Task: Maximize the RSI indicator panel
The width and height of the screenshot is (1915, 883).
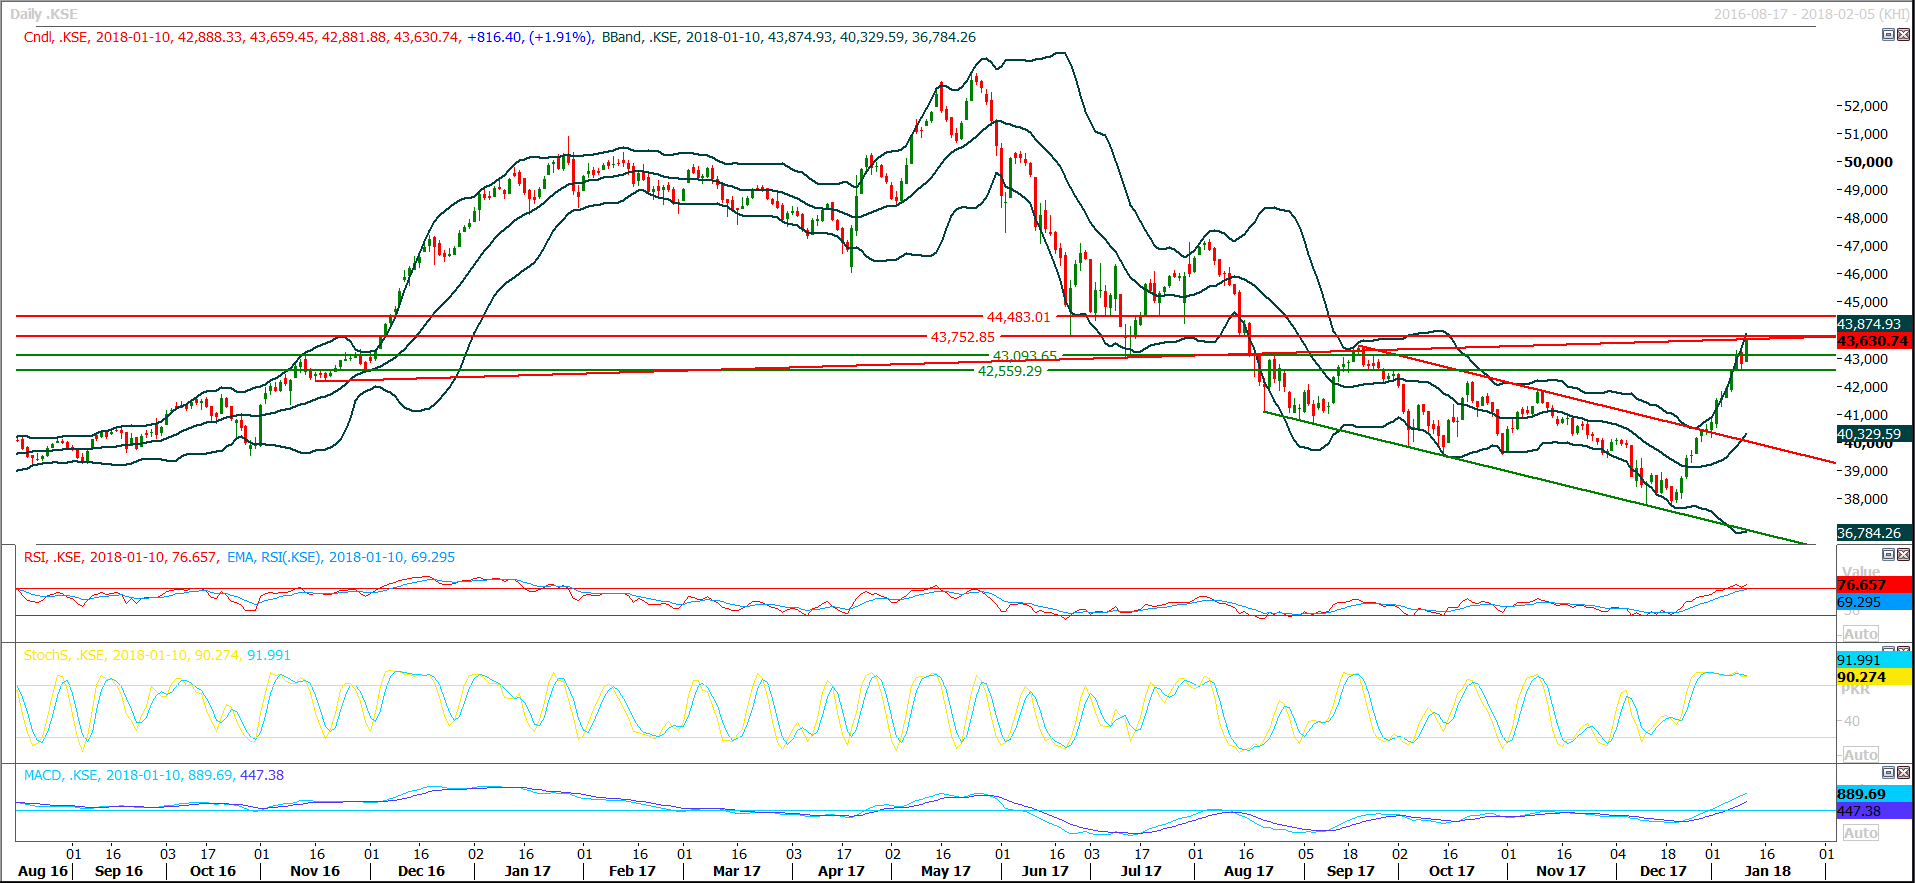Action: pyautogui.click(x=1888, y=554)
